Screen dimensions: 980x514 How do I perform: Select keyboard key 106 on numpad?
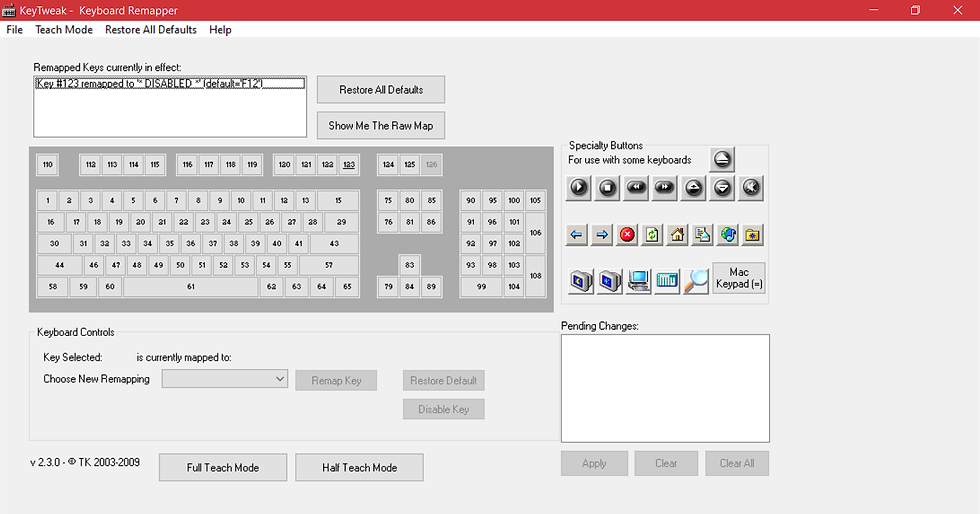(536, 233)
